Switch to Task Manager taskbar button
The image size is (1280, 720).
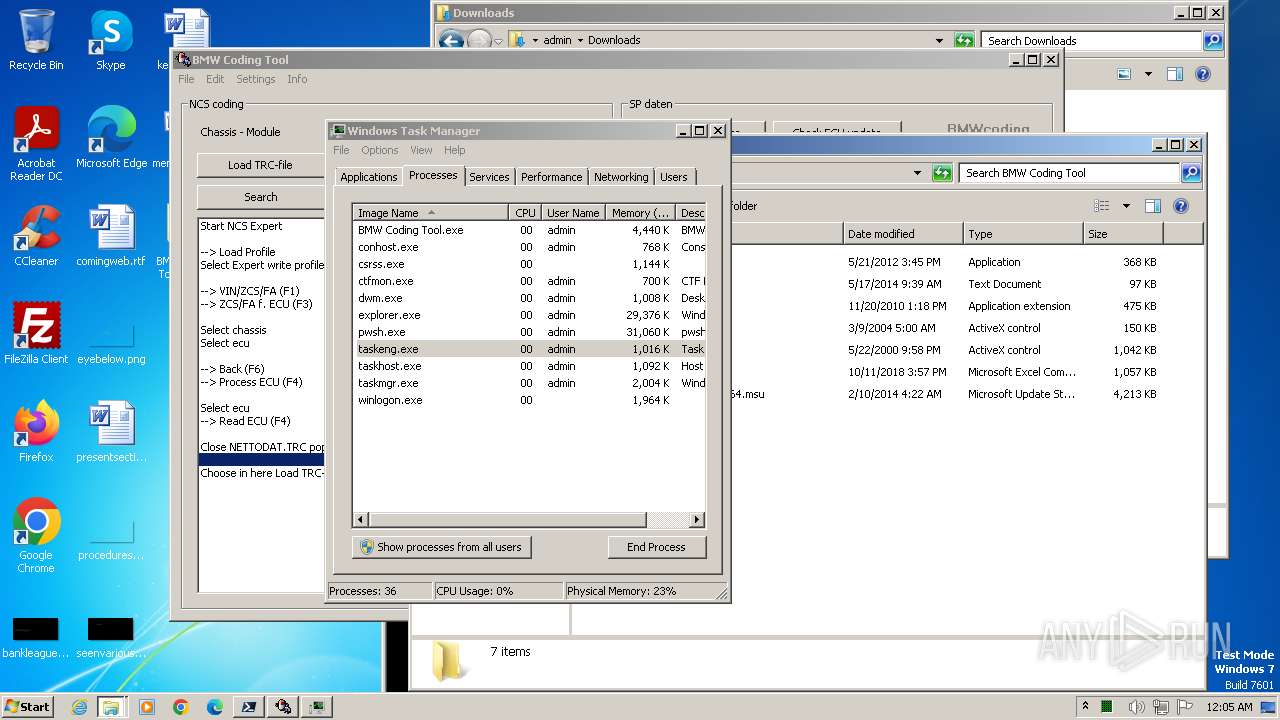tap(317, 707)
